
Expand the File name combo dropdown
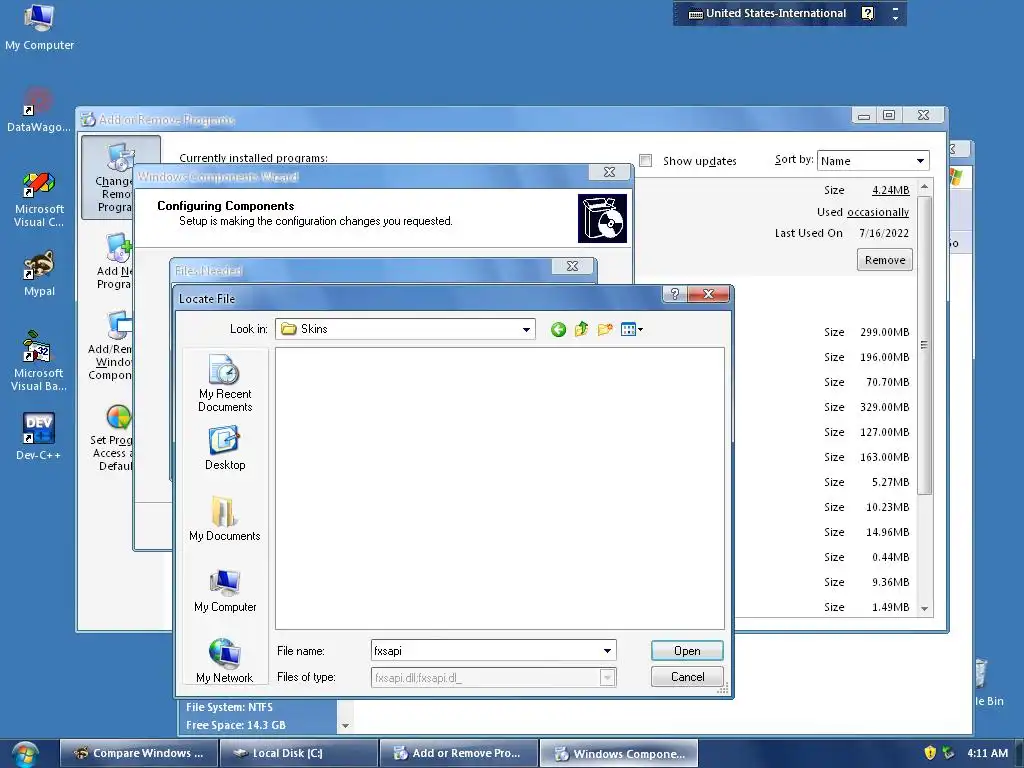click(x=607, y=650)
